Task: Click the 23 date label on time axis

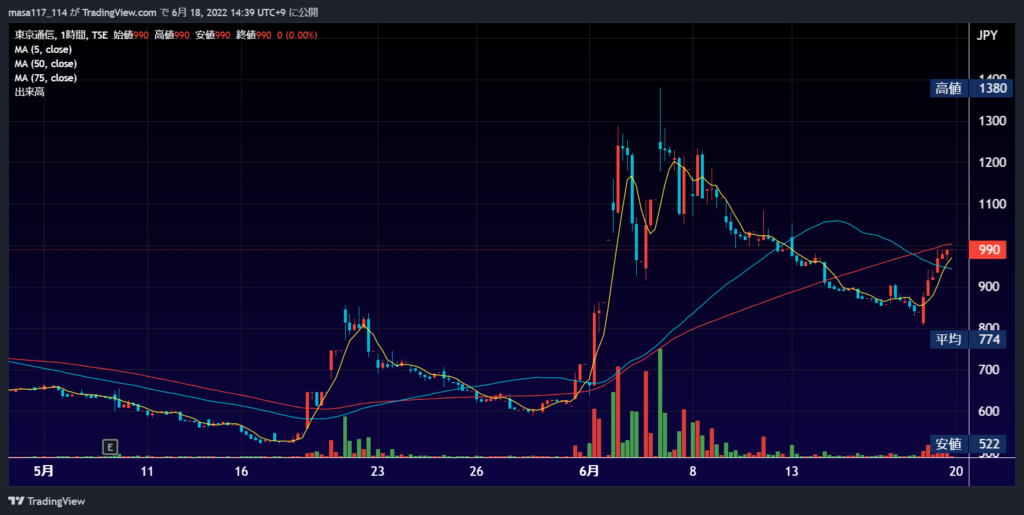Action: click(377, 471)
